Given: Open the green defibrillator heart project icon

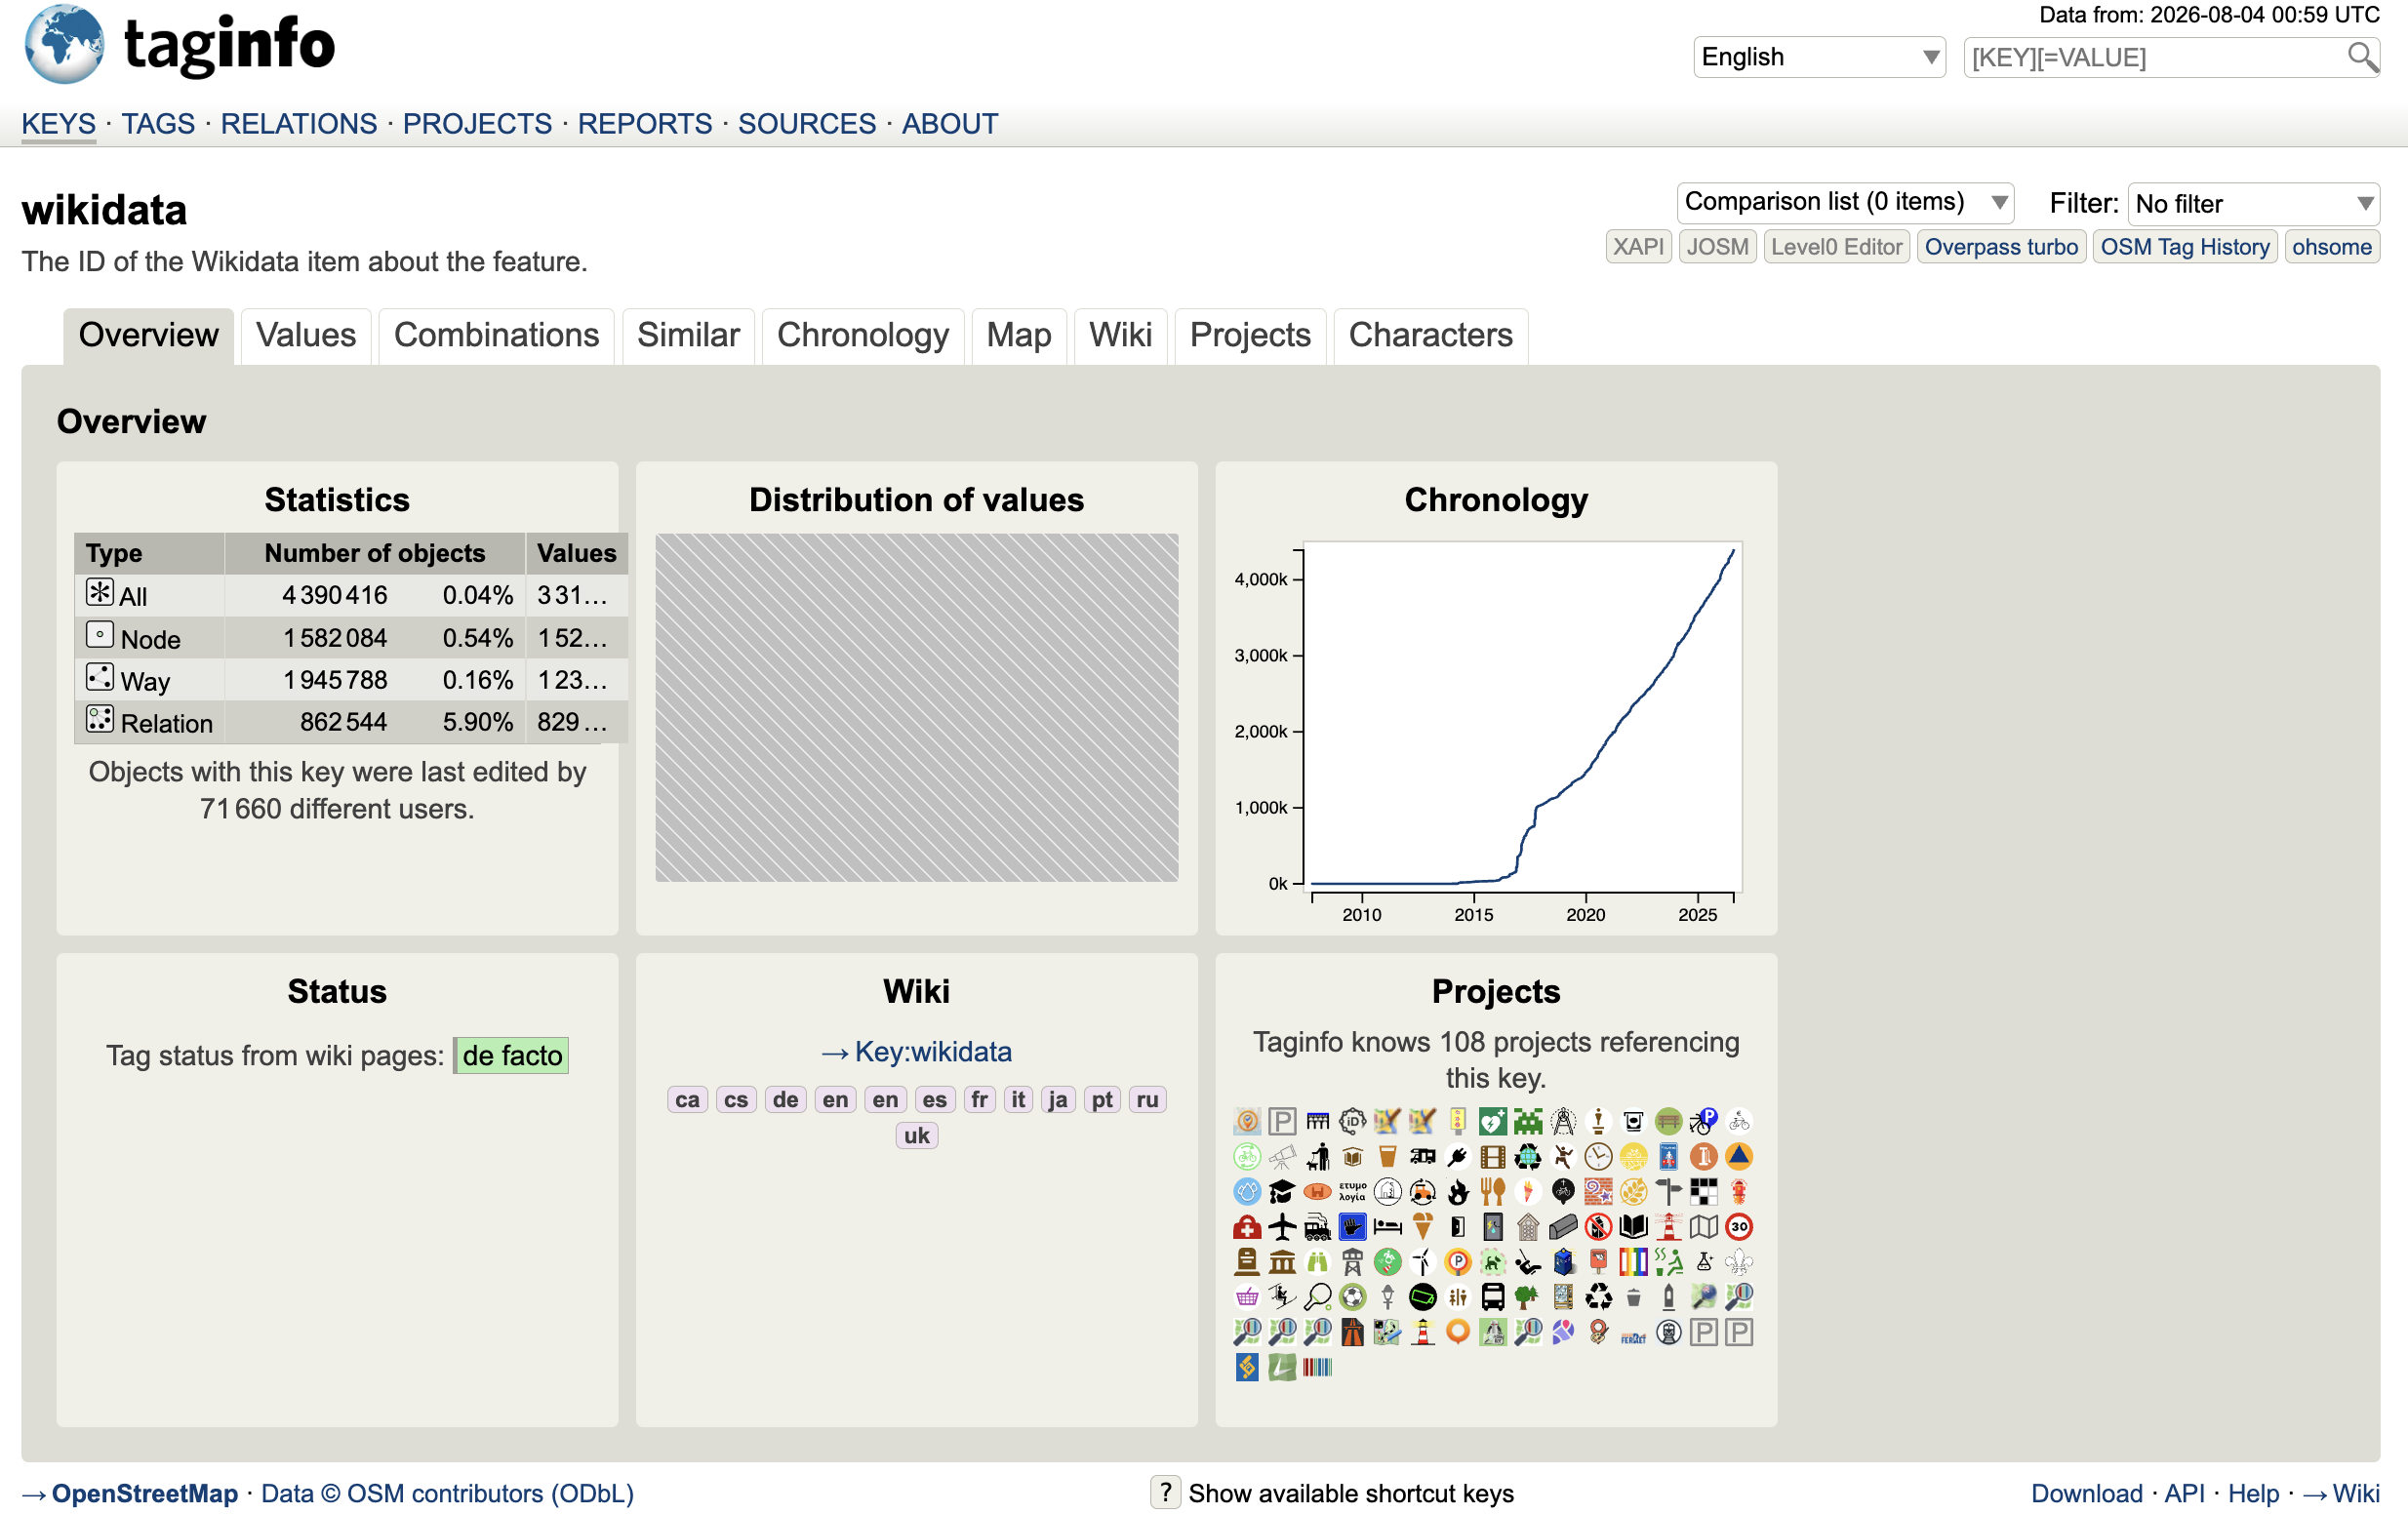Looking at the screenshot, I should tap(1492, 1121).
